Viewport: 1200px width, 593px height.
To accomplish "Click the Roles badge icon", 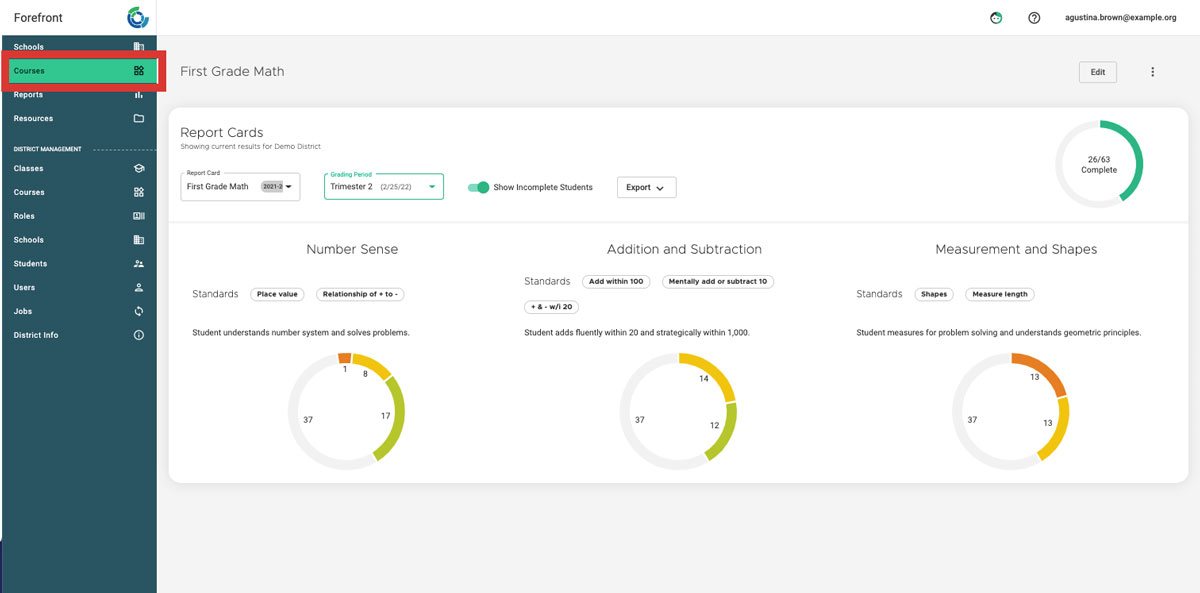I will tap(139, 216).
